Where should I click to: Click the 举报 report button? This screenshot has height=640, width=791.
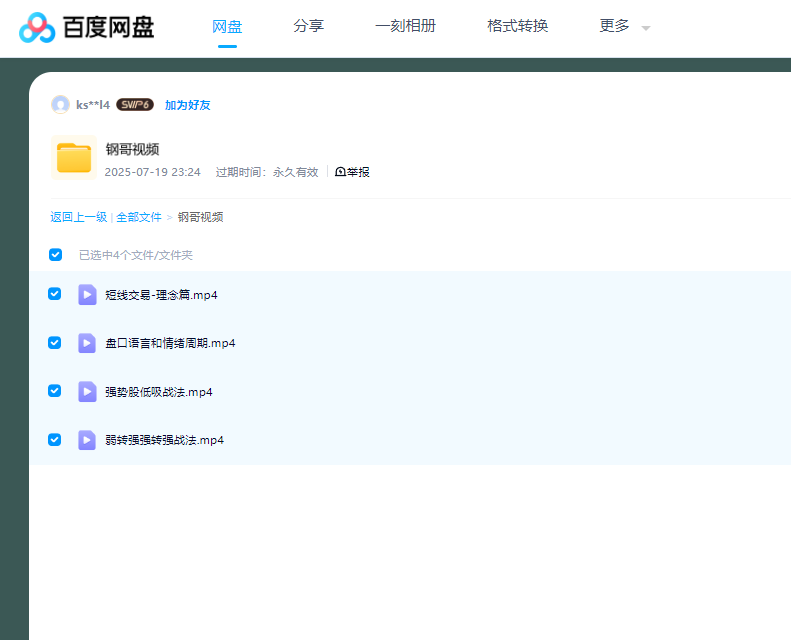click(x=352, y=172)
